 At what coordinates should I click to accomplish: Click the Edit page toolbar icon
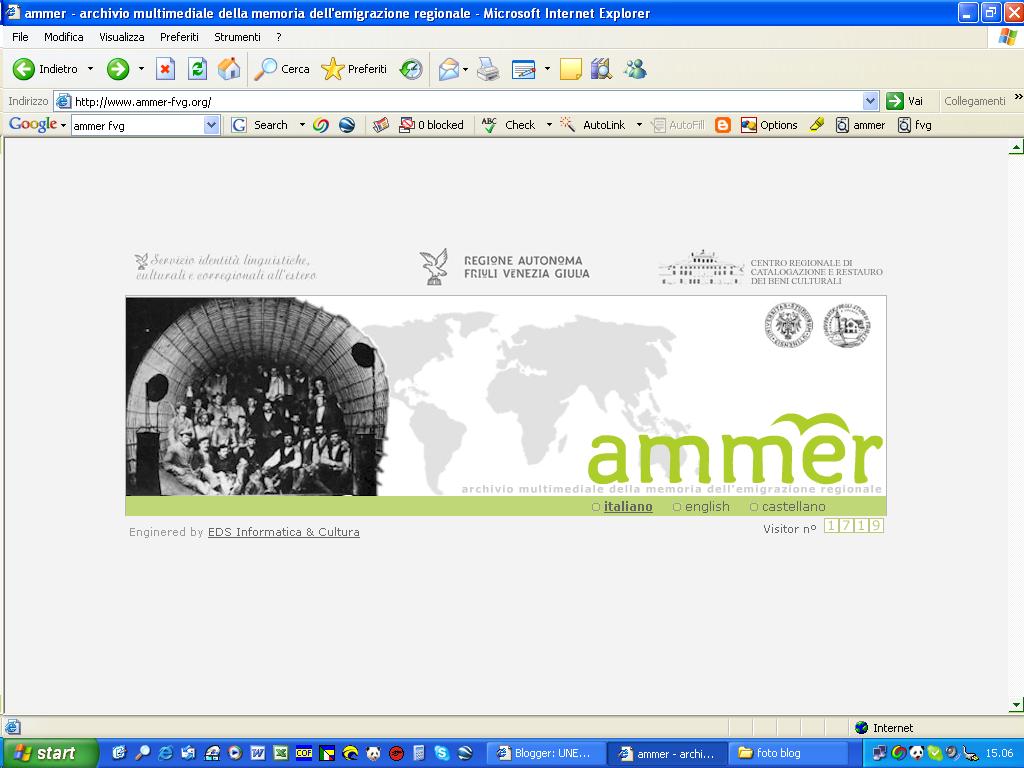pos(524,69)
